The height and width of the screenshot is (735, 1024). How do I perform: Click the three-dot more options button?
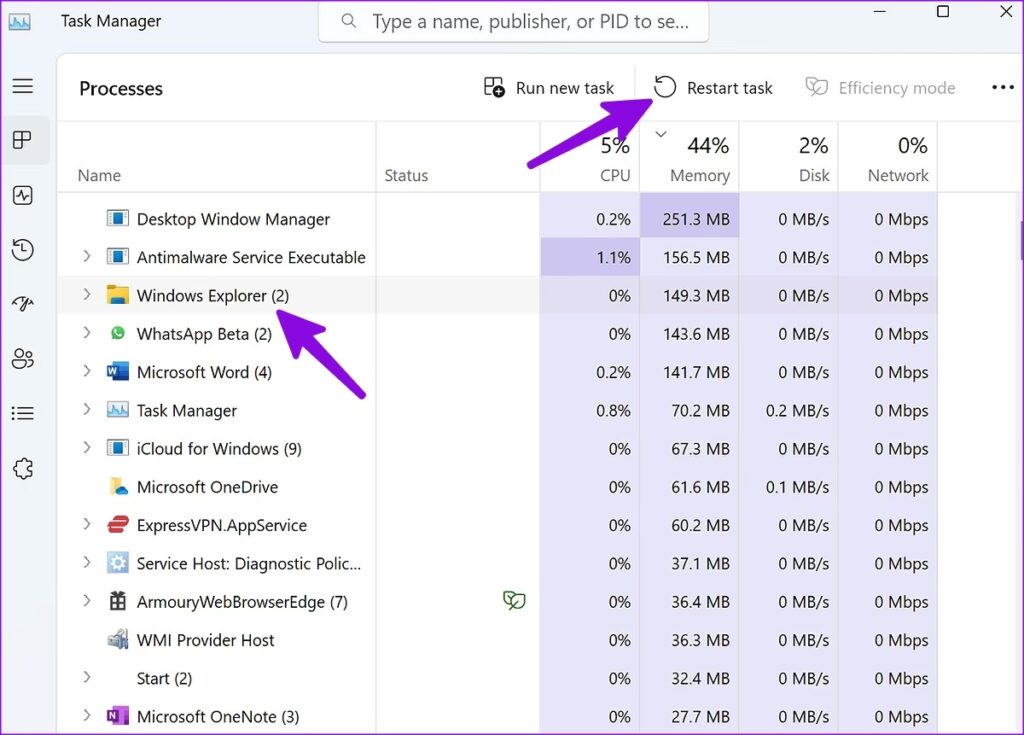coord(1002,88)
